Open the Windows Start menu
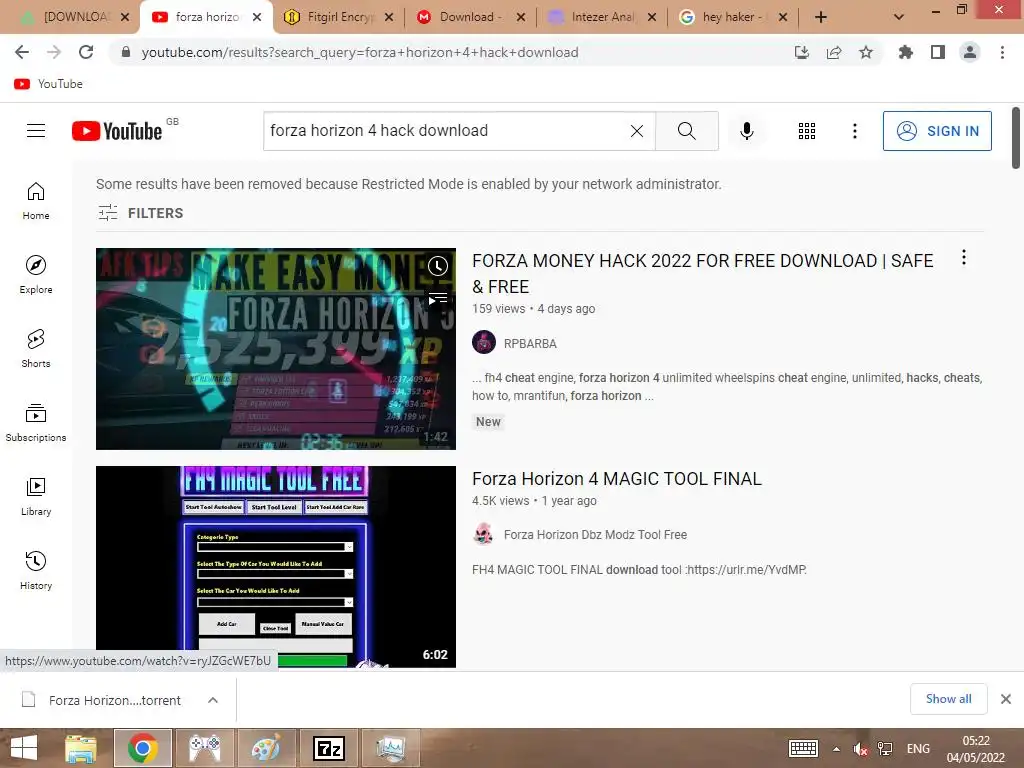Screen dimensions: 1024x768 pos(24,748)
